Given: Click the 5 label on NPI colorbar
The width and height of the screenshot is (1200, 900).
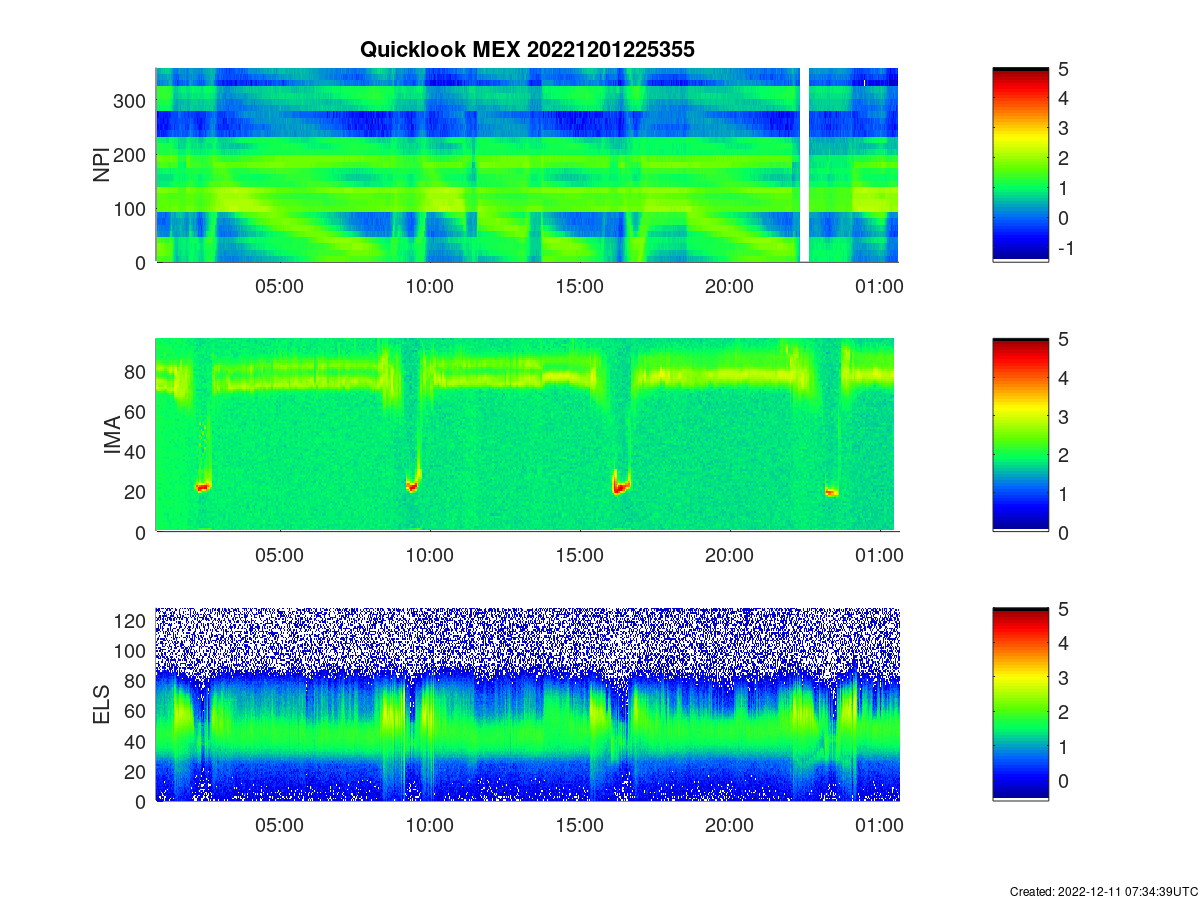Looking at the screenshot, I should pos(1062,69).
